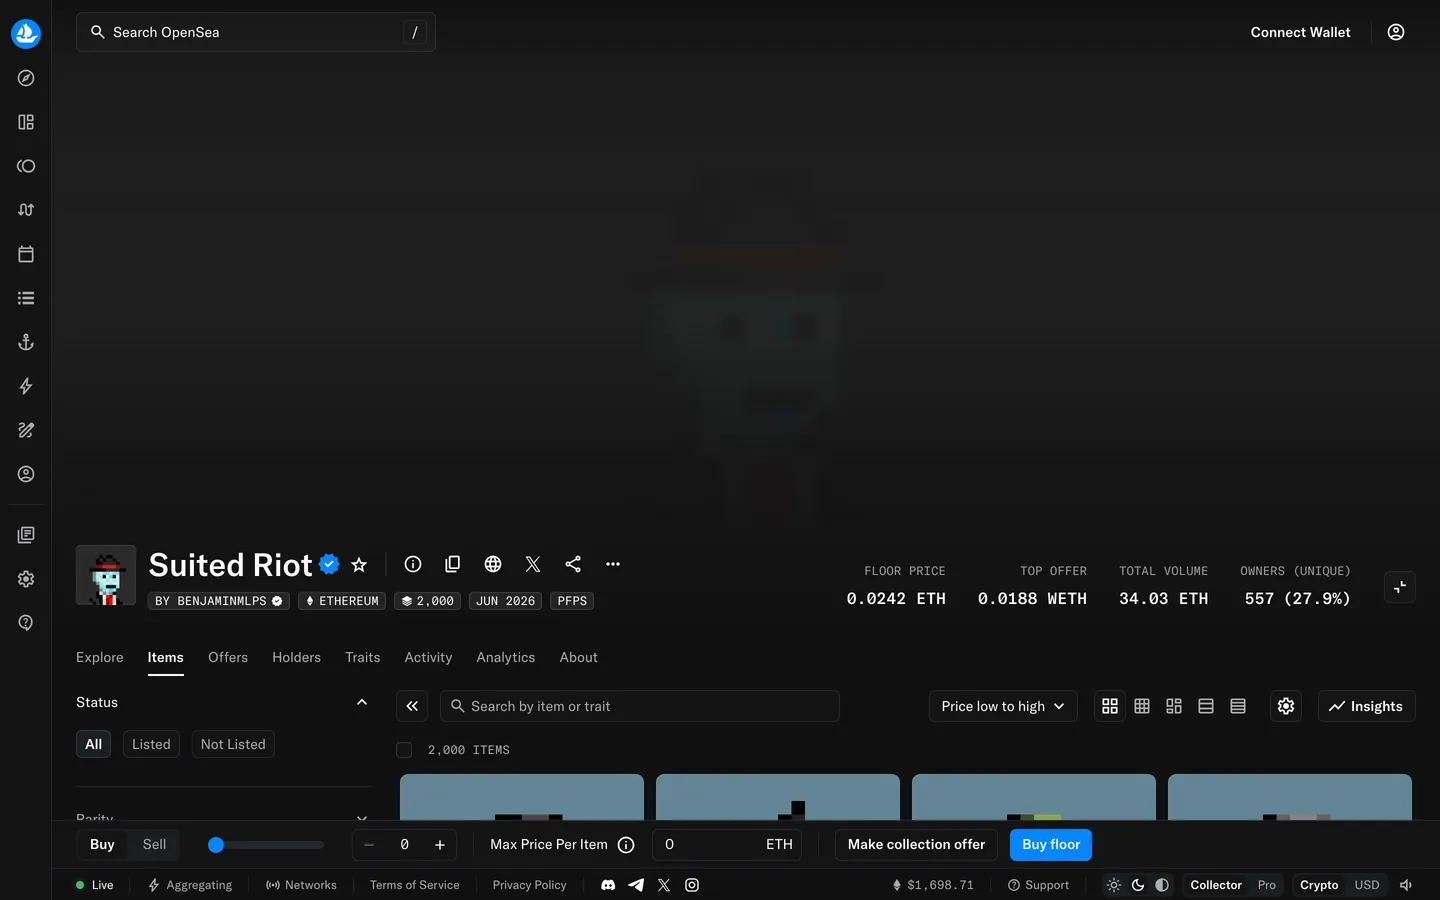1440x900 pixels.
Task: Open the Suited Riot collection avatar
Action: pyautogui.click(x=106, y=575)
